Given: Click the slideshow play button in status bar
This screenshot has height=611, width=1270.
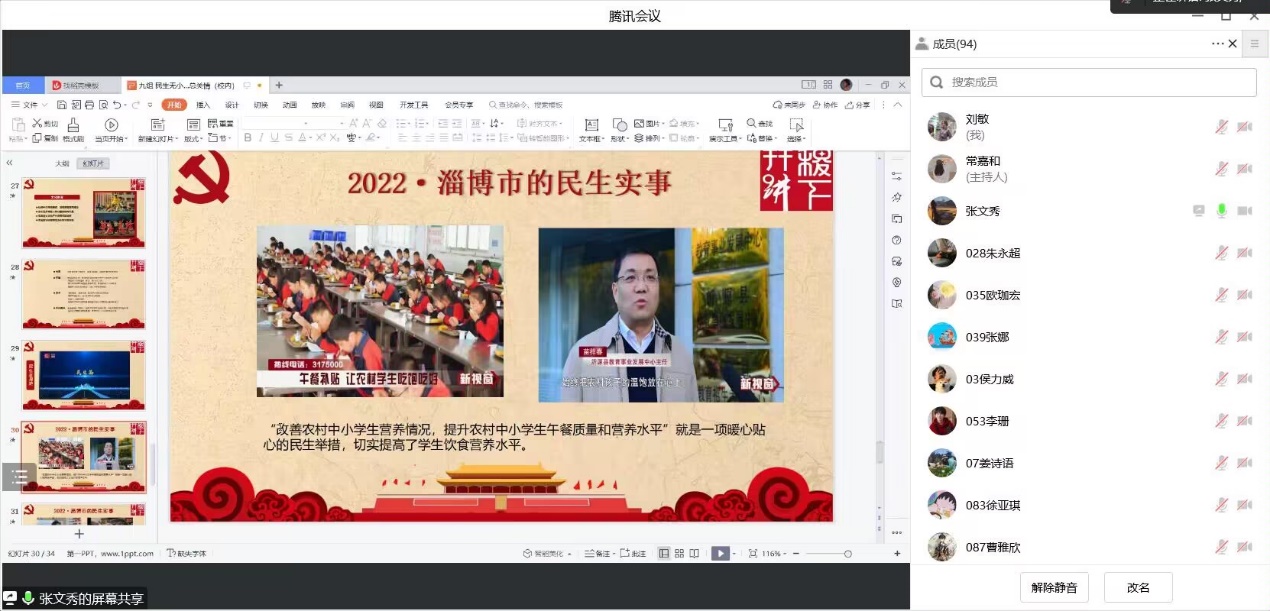Looking at the screenshot, I should point(719,553).
